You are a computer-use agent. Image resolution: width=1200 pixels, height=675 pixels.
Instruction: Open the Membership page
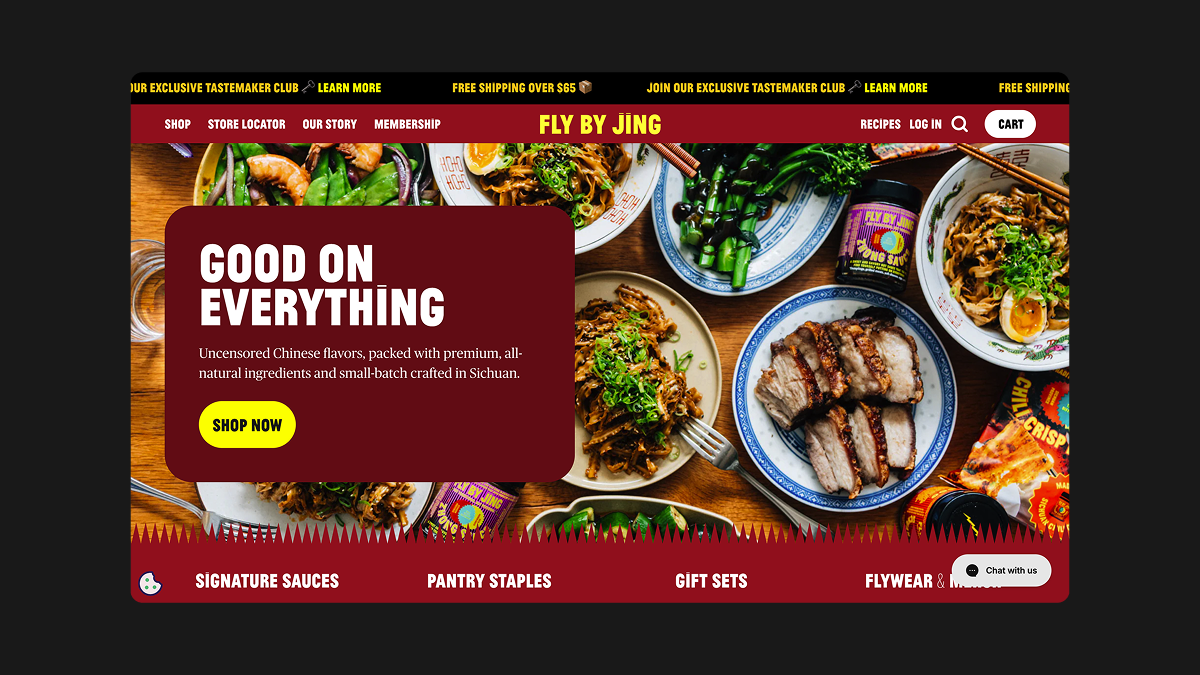(407, 124)
